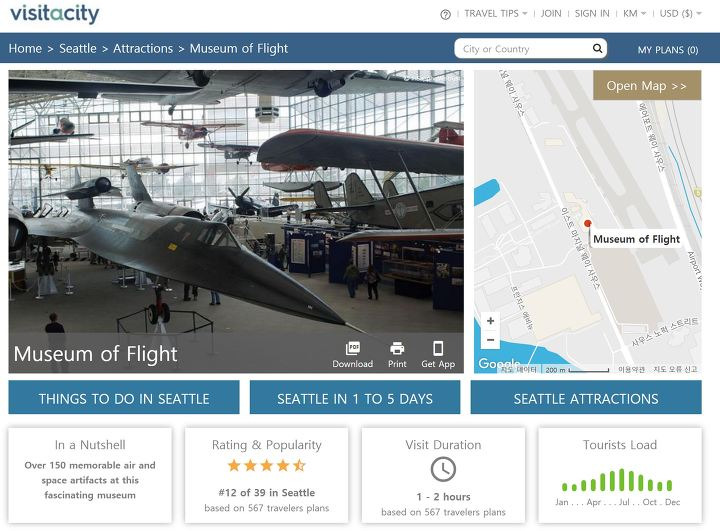The image size is (720, 531).
Task: Open the Seattle breadcrumb link
Action: tap(78, 48)
